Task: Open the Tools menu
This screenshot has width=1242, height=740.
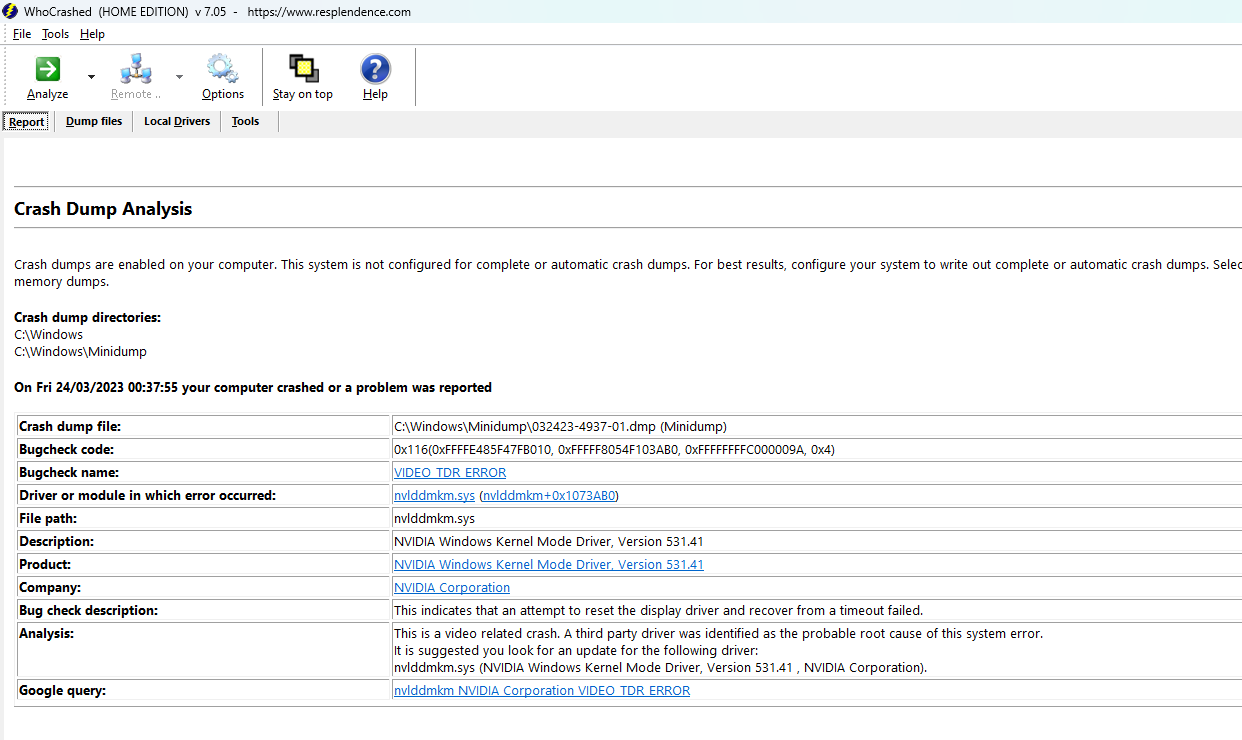Action: coord(56,34)
